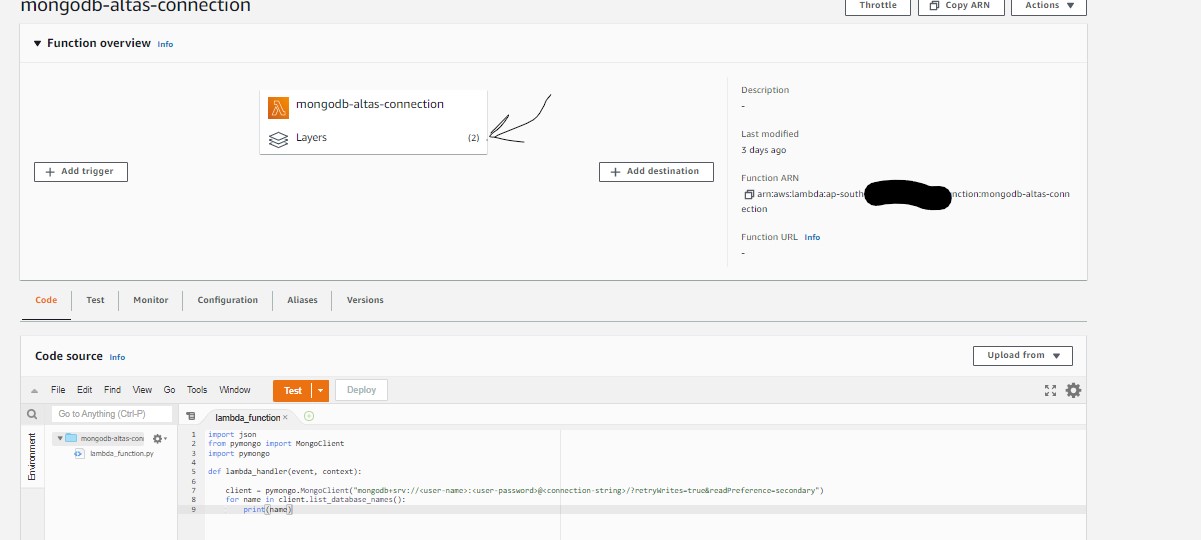The height and width of the screenshot is (540, 1201).
Task: Close the lambda_function editor tab
Action: point(285,417)
